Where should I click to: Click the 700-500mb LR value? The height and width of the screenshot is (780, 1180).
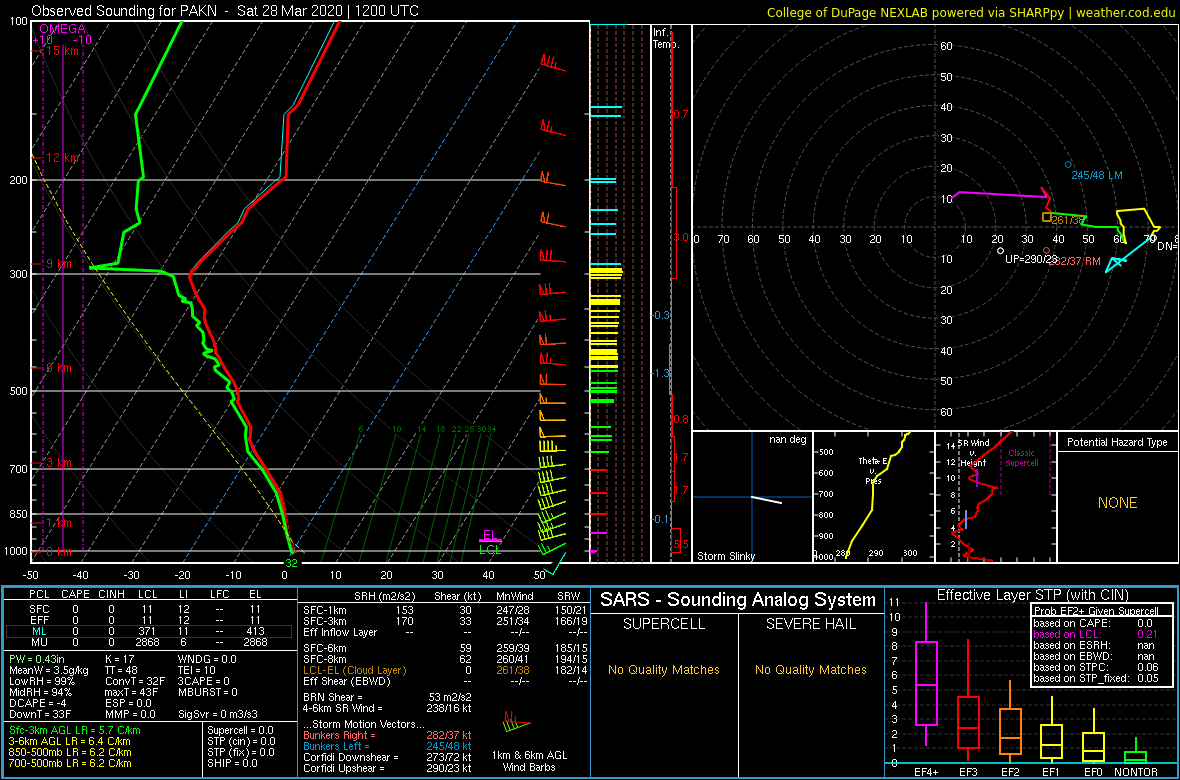(x=70, y=763)
